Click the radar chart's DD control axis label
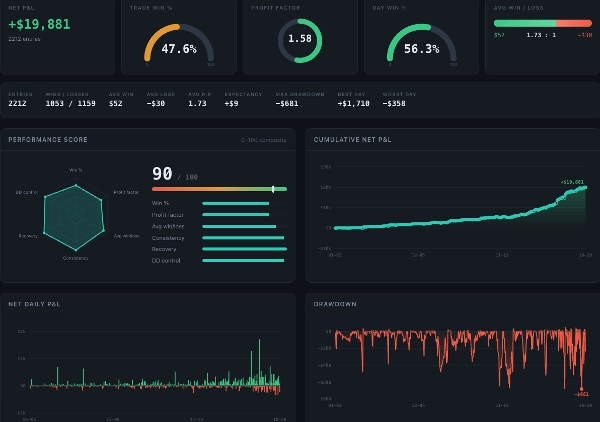 27,192
